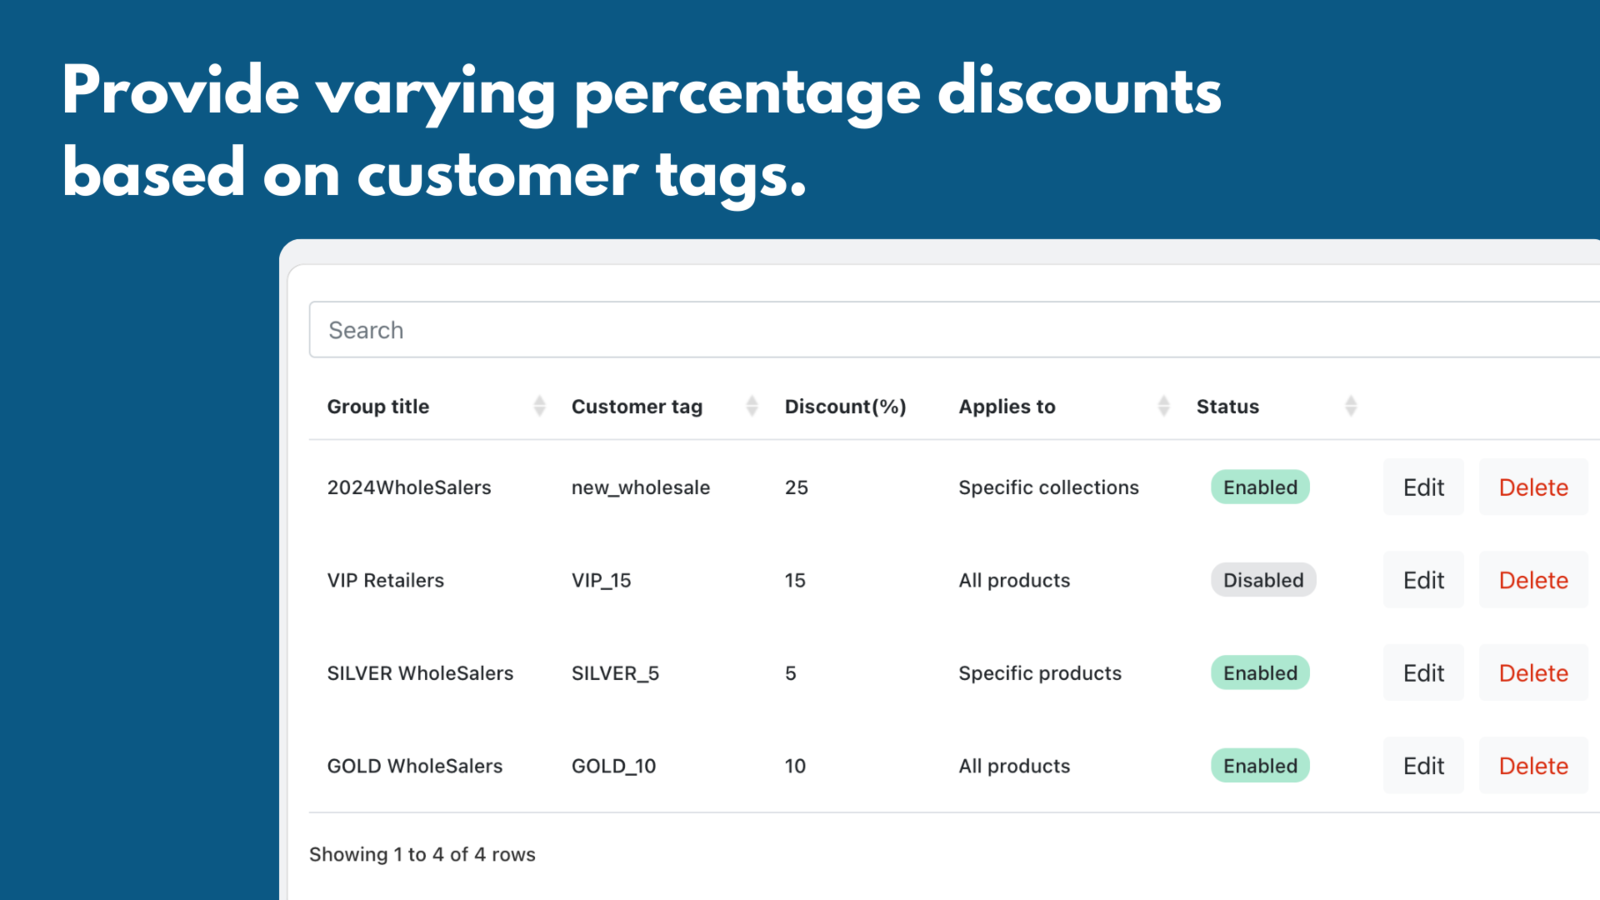1600x900 pixels.
Task: Edit the 2024WholeSalers group
Action: [1423, 487]
